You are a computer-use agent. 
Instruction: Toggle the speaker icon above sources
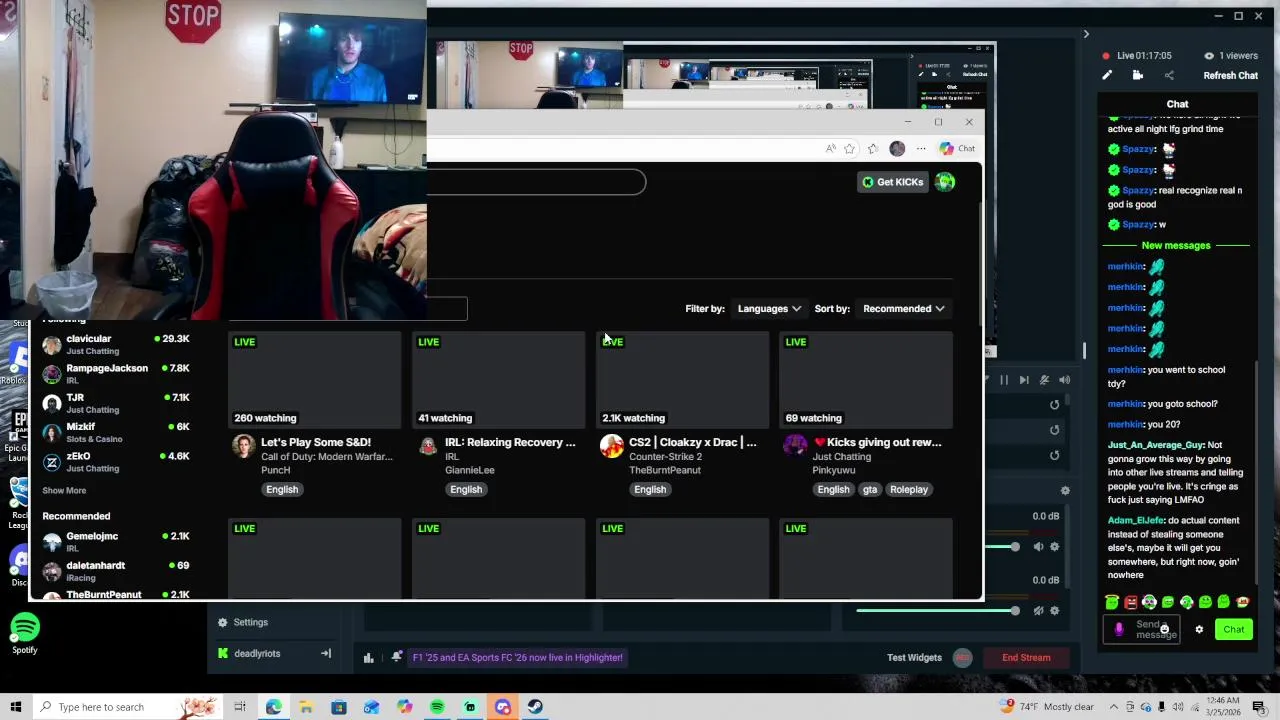click(x=1064, y=380)
